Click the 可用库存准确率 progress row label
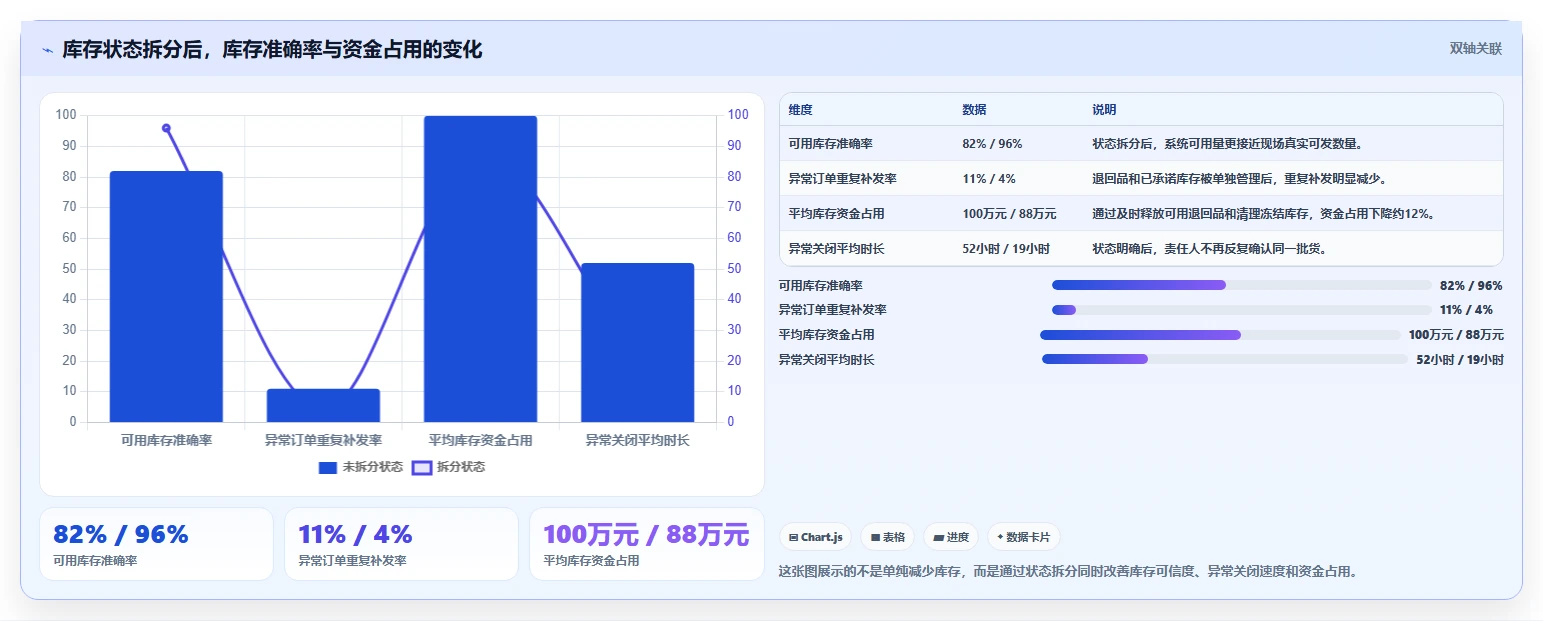Viewport: 1543px width, 621px height. pyautogui.click(x=821, y=285)
